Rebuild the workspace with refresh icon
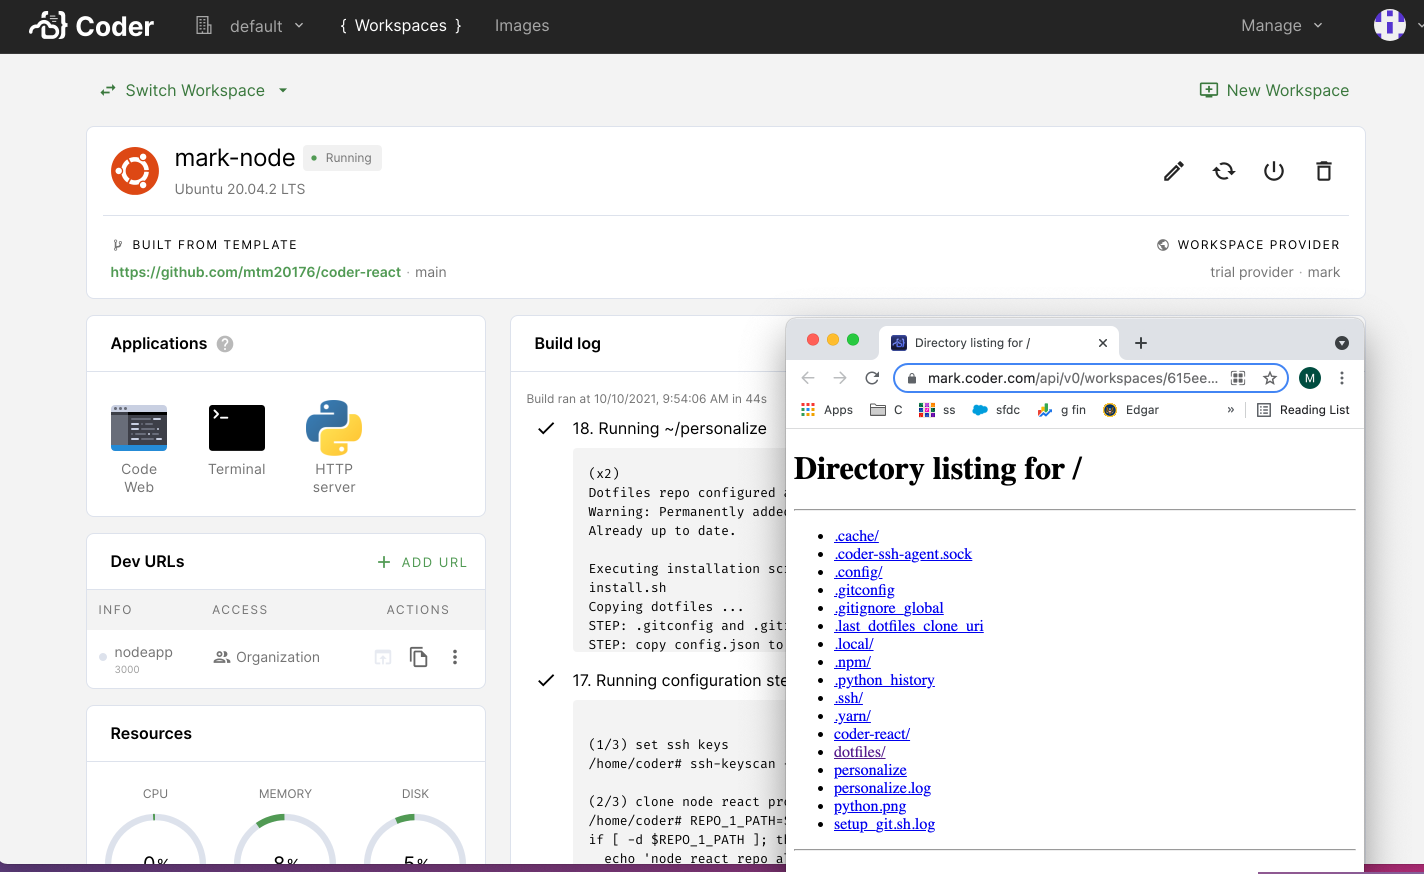 (1224, 171)
